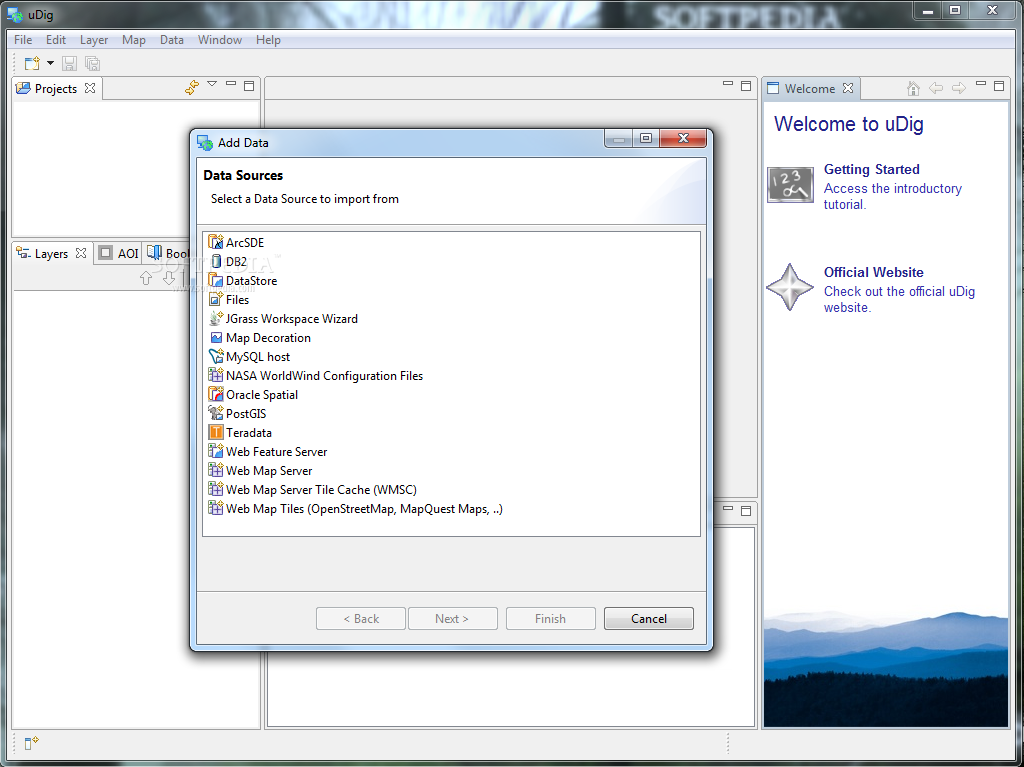Click the < Back button
This screenshot has width=1024, height=767.
360,618
